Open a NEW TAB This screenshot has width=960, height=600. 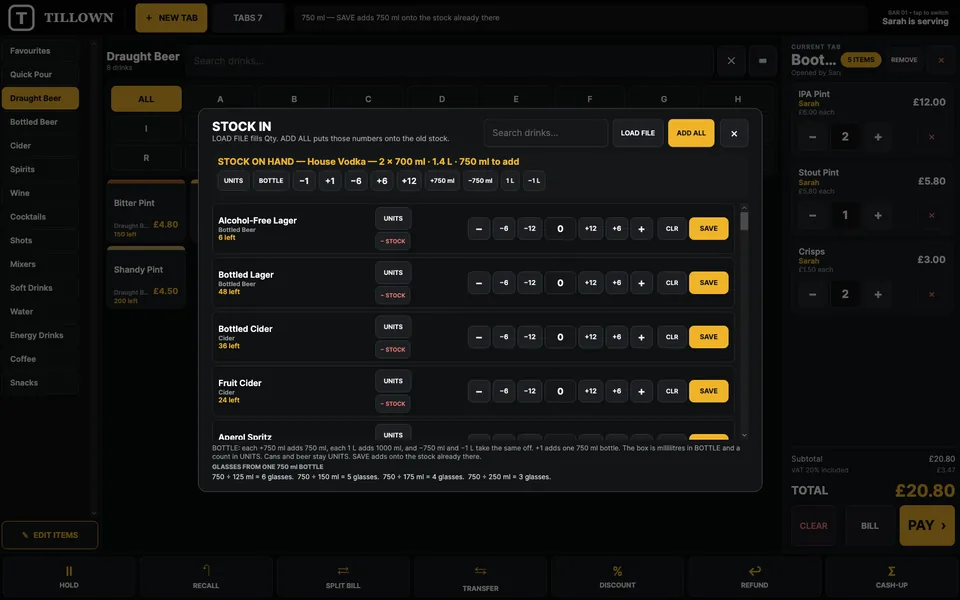pos(171,18)
